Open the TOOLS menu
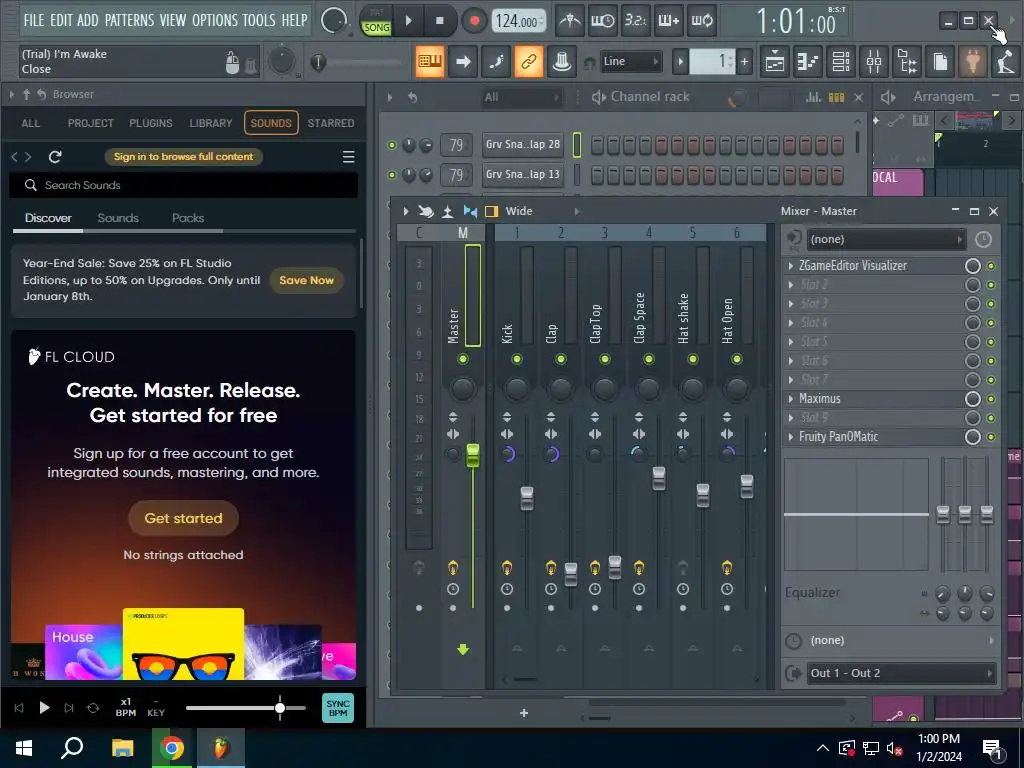This screenshot has width=1024, height=768. [259, 20]
